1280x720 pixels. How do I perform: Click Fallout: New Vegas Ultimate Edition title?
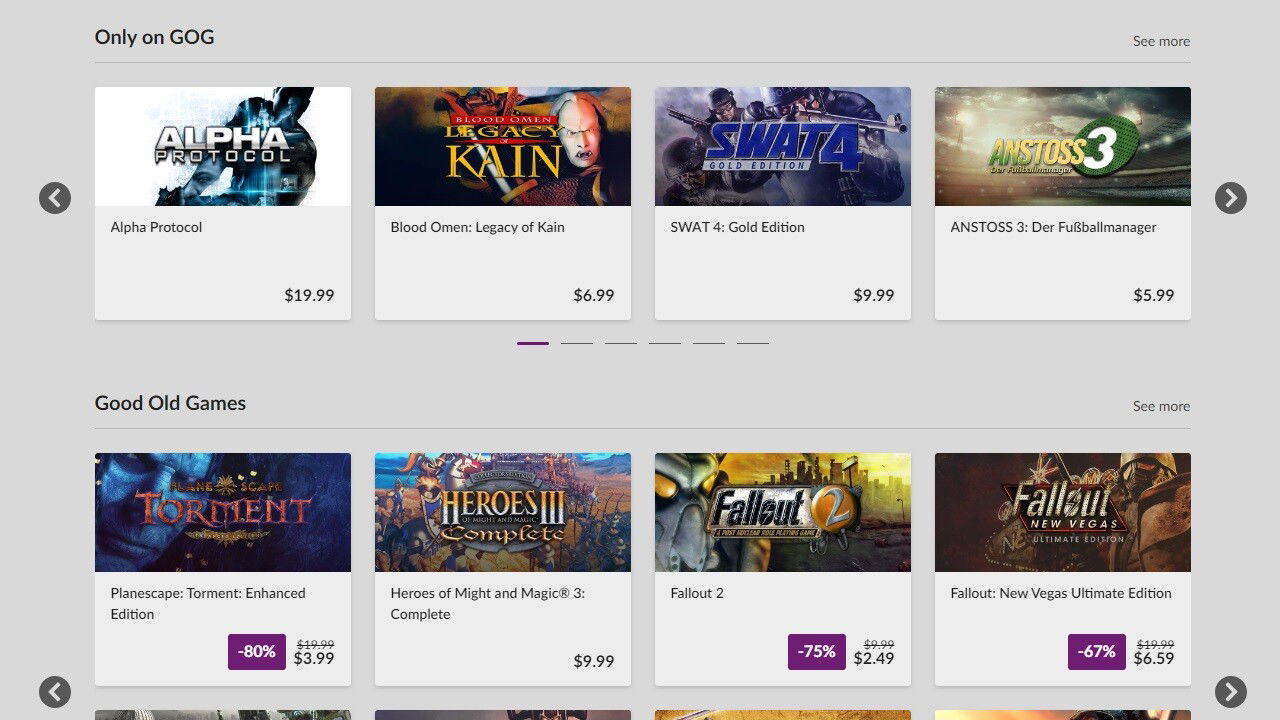click(x=1061, y=593)
